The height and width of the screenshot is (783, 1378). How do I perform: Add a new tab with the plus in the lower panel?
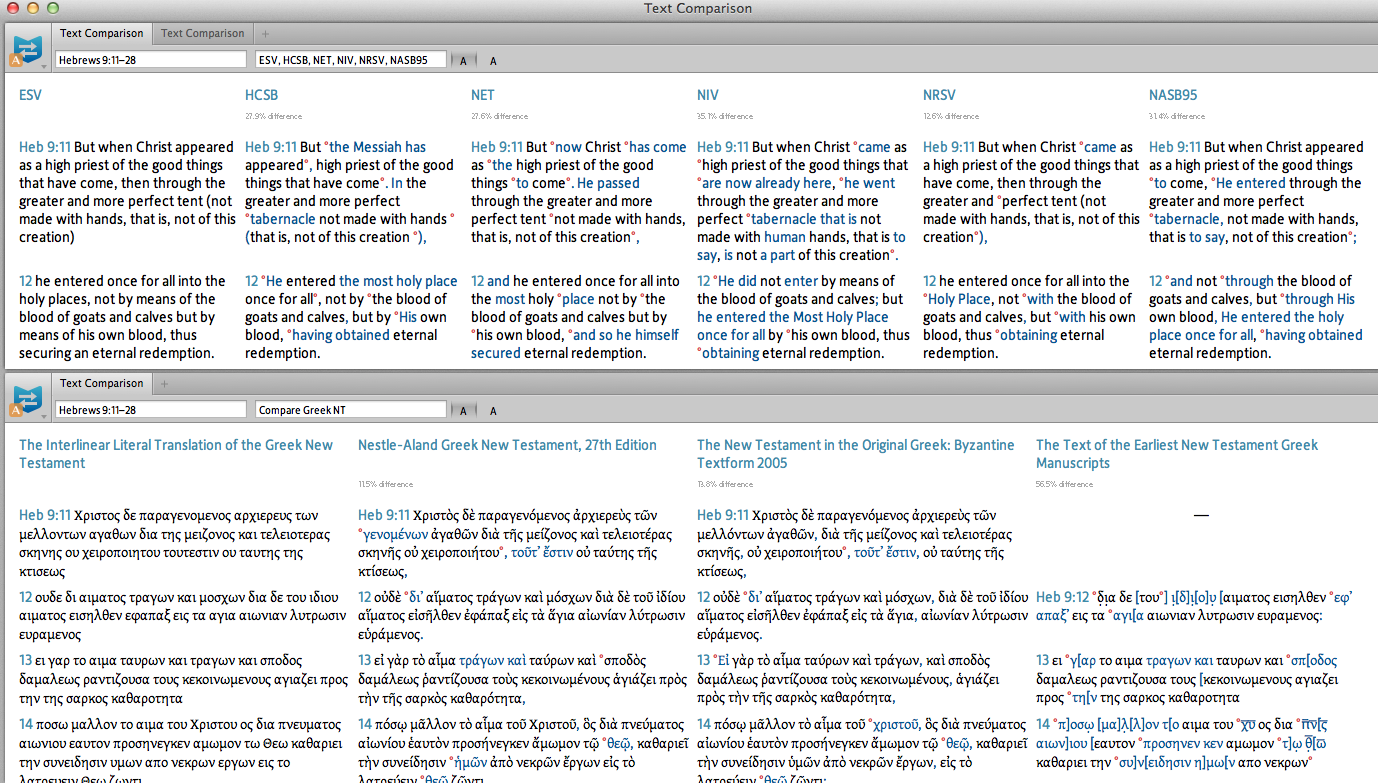click(164, 384)
